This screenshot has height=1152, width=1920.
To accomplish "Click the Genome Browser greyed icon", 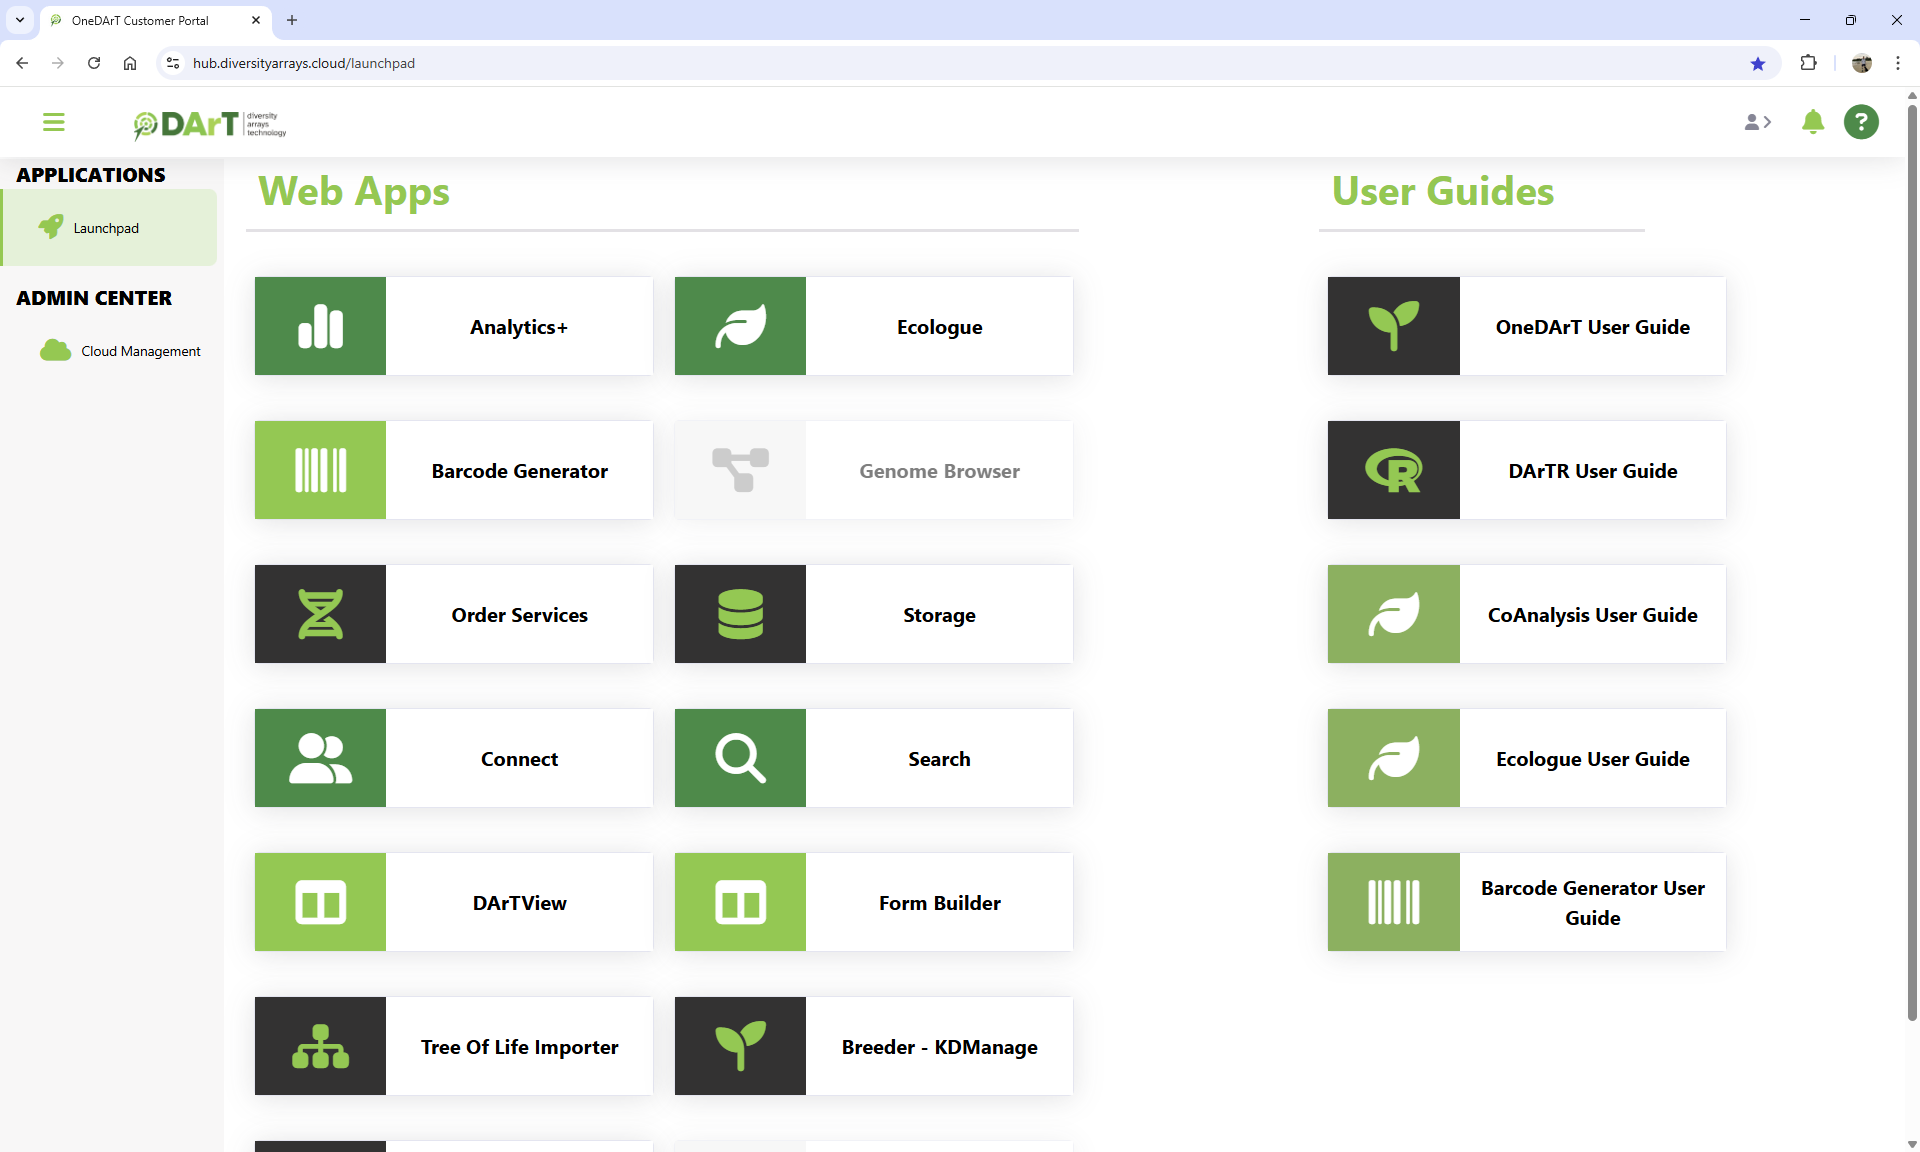I will pos(740,470).
